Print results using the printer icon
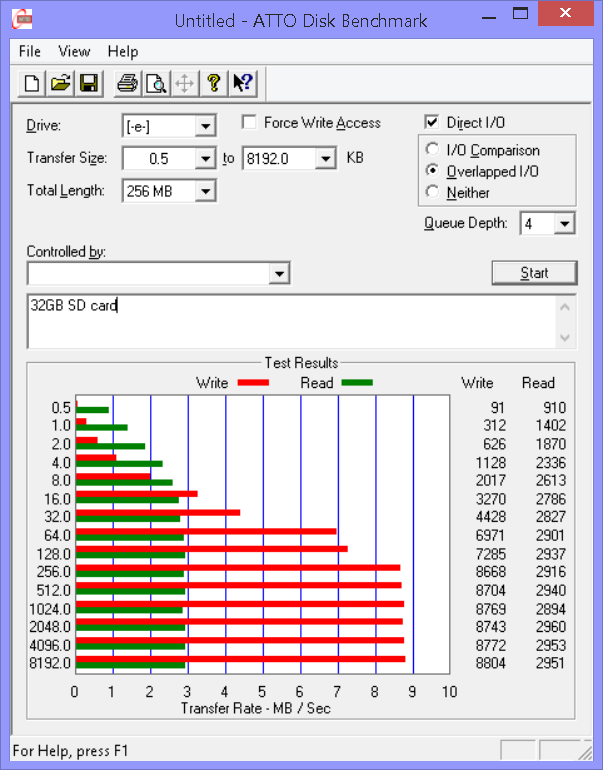The height and width of the screenshot is (770, 603). (x=128, y=83)
